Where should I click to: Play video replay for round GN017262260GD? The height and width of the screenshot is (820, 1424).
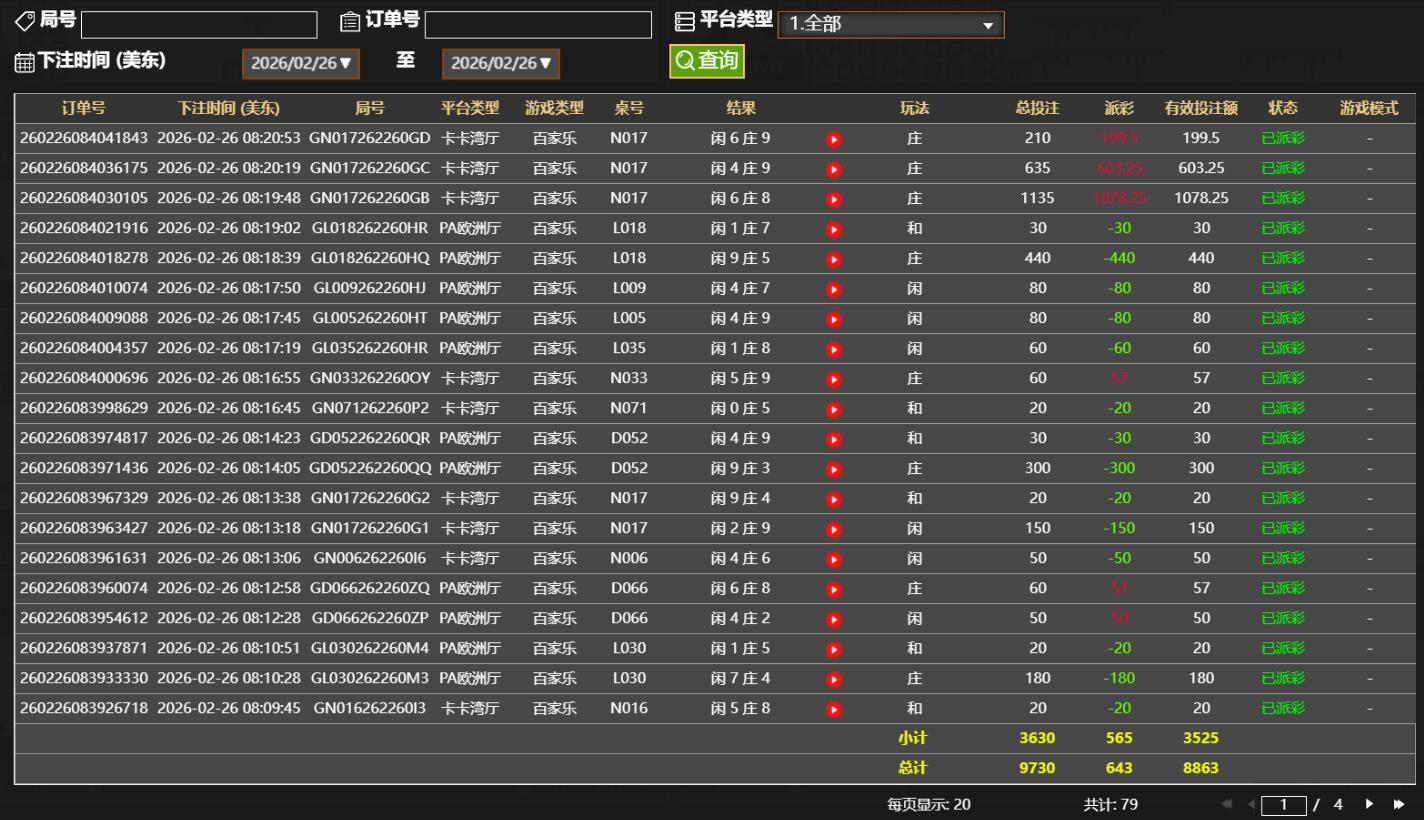click(x=834, y=139)
